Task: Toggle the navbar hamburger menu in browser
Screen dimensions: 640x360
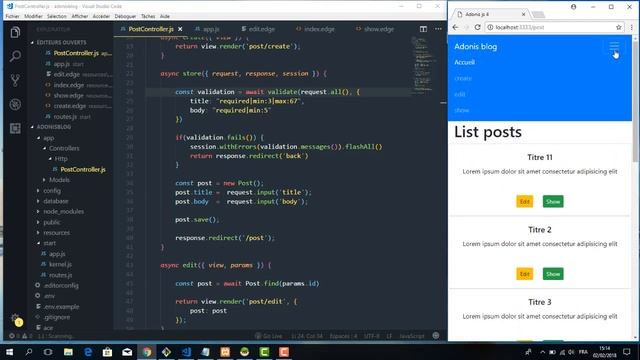Action: coord(613,47)
